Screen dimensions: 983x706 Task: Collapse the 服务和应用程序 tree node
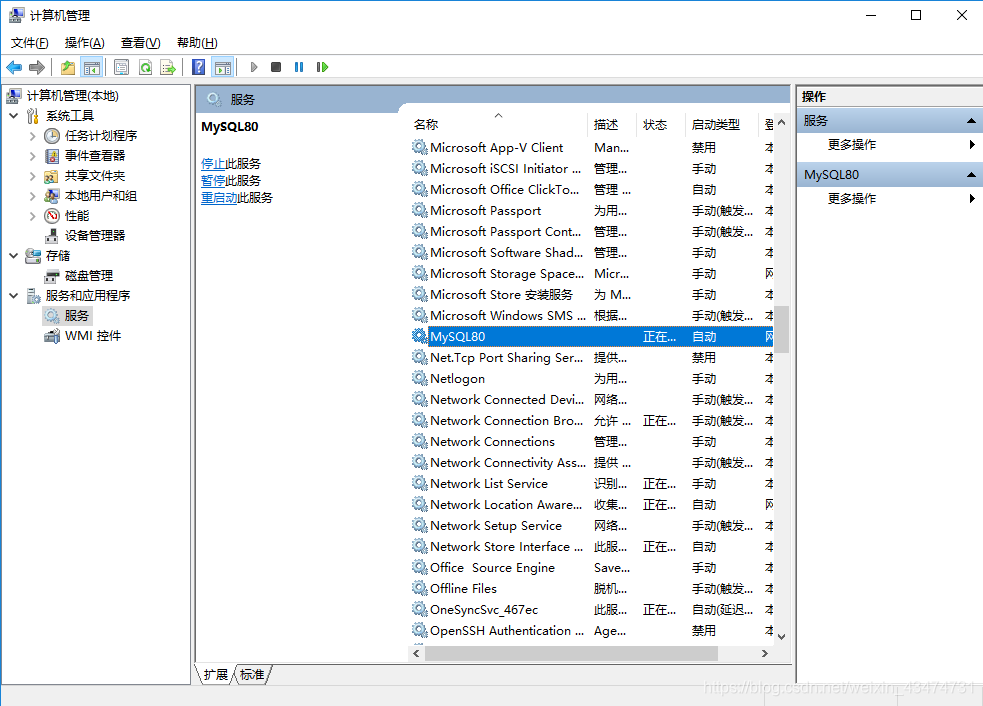[14, 295]
